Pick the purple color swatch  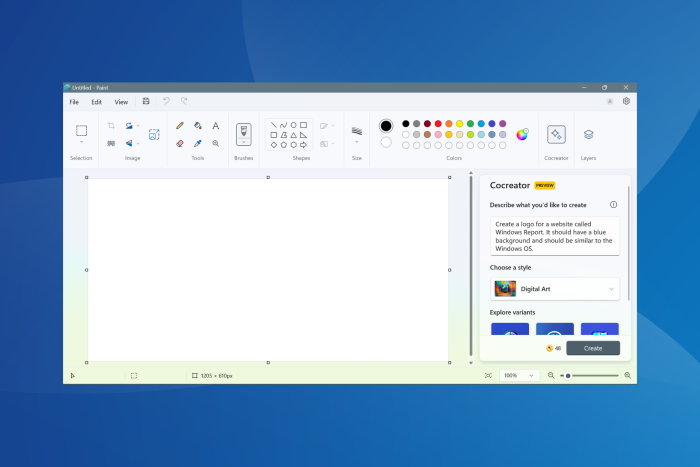pos(503,124)
